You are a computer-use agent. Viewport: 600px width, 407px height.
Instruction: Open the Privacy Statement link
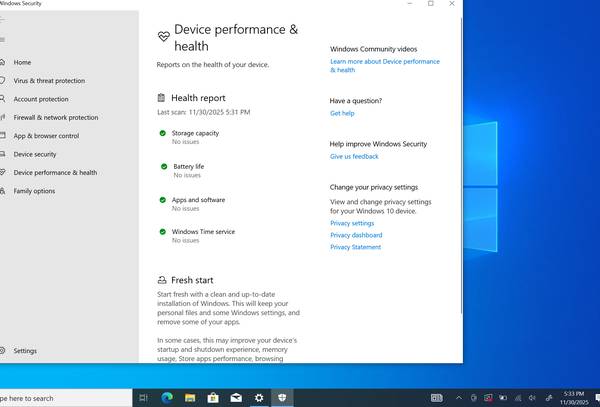(x=355, y=247)
